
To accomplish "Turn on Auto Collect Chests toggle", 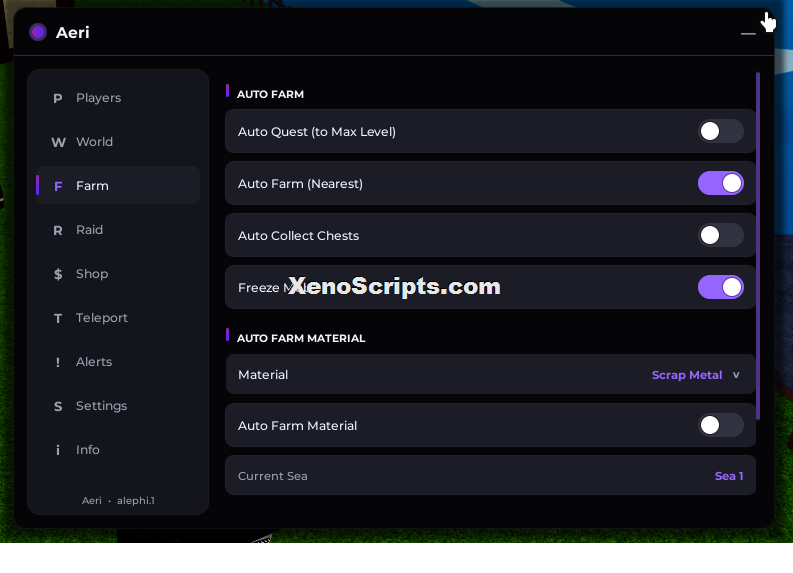I will 721,235.
